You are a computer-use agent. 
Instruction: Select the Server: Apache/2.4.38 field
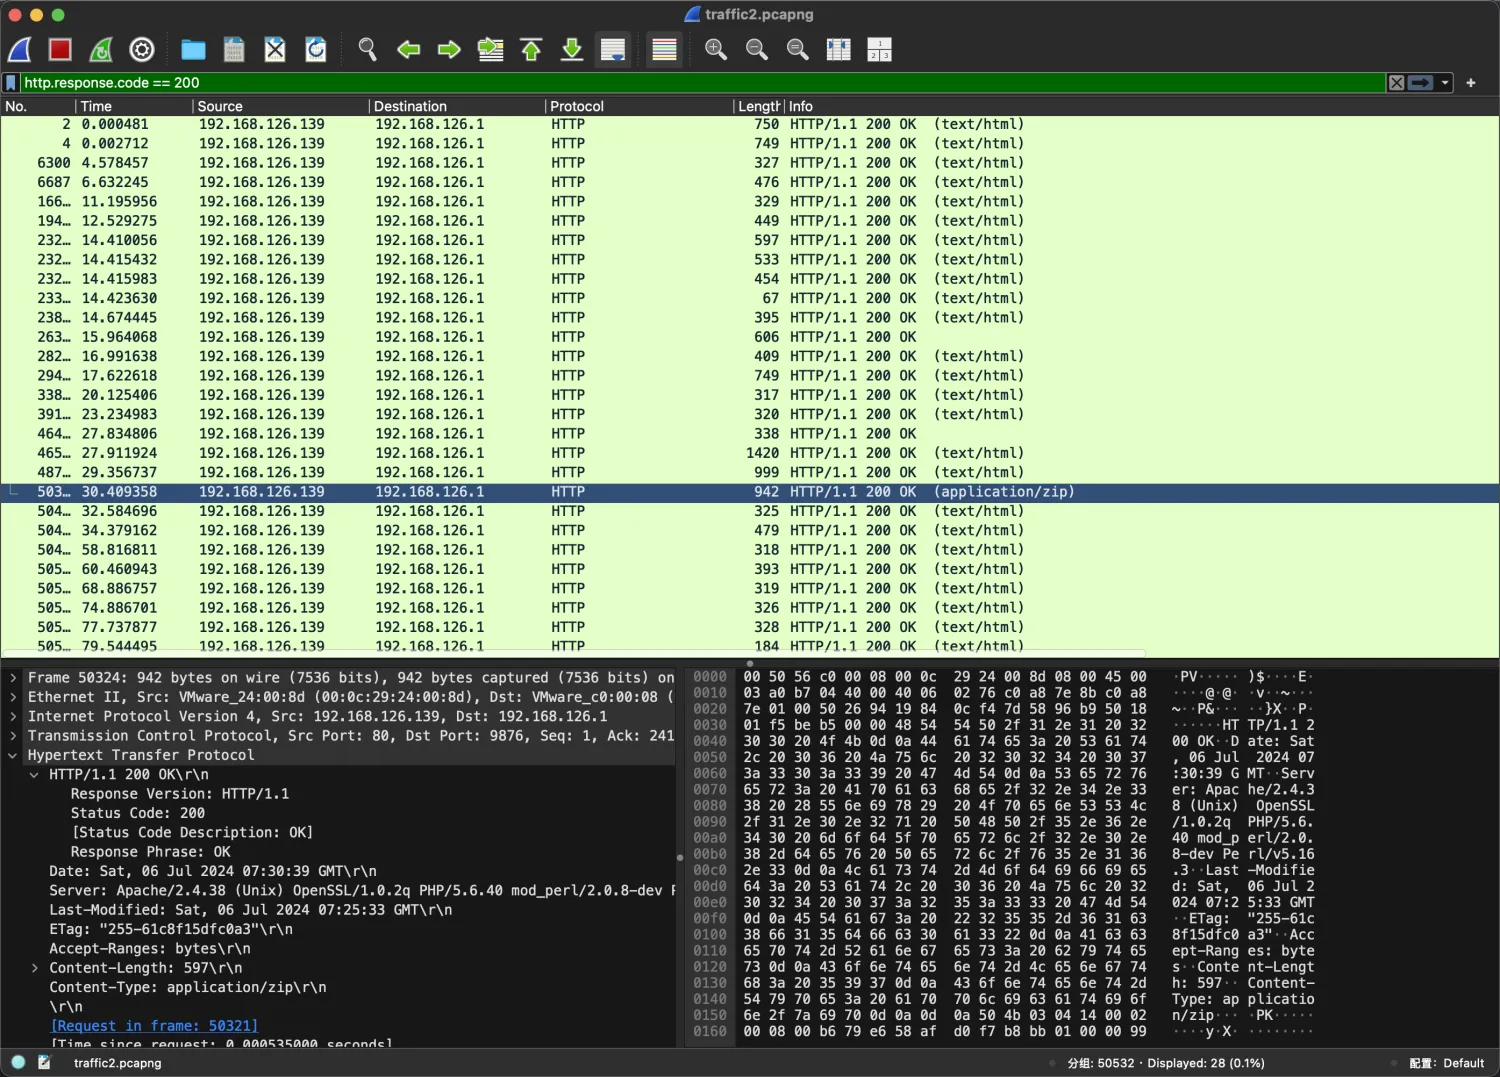tap(362, 890)
